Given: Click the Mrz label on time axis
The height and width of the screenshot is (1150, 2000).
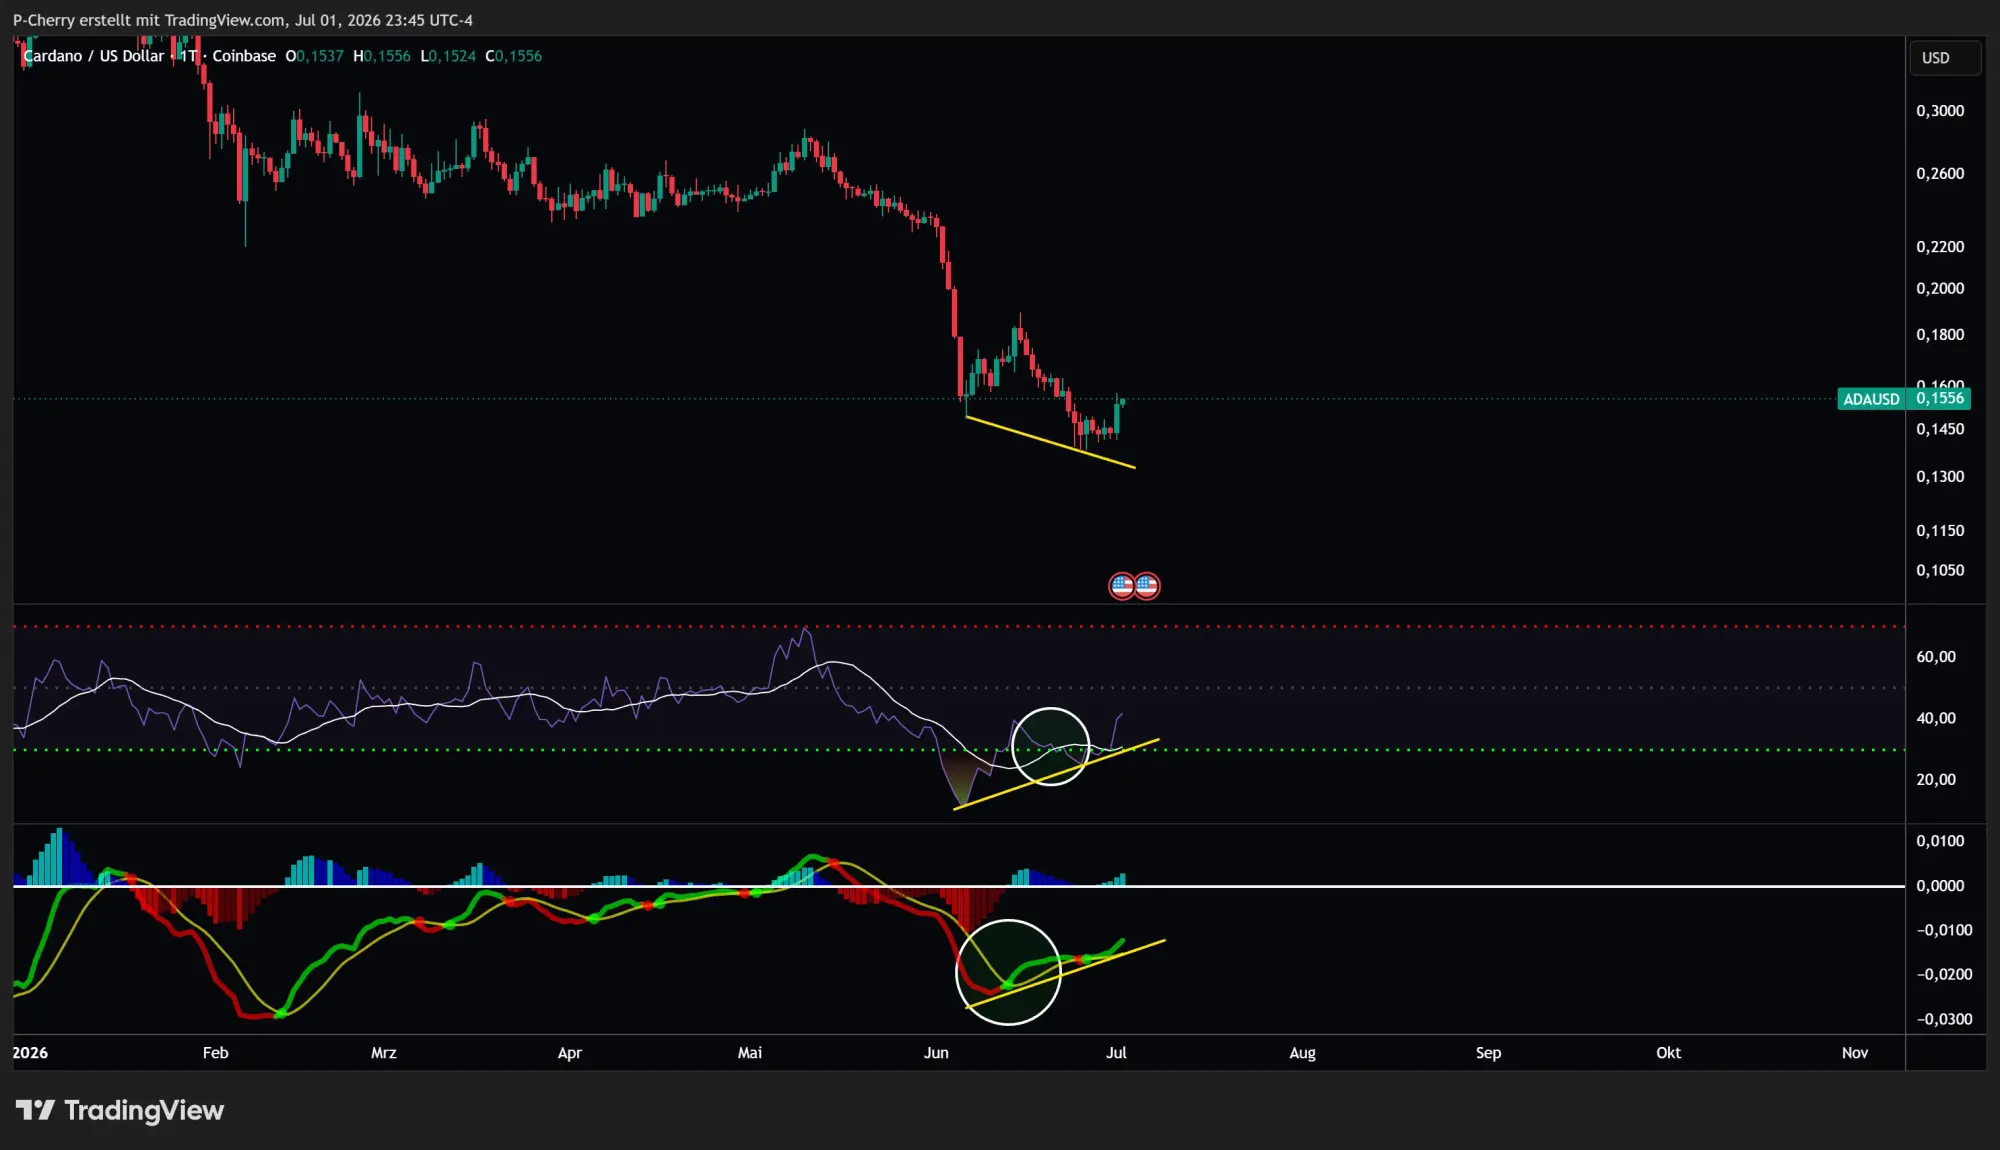Looking at the screenshot, I should [384, 1053].
